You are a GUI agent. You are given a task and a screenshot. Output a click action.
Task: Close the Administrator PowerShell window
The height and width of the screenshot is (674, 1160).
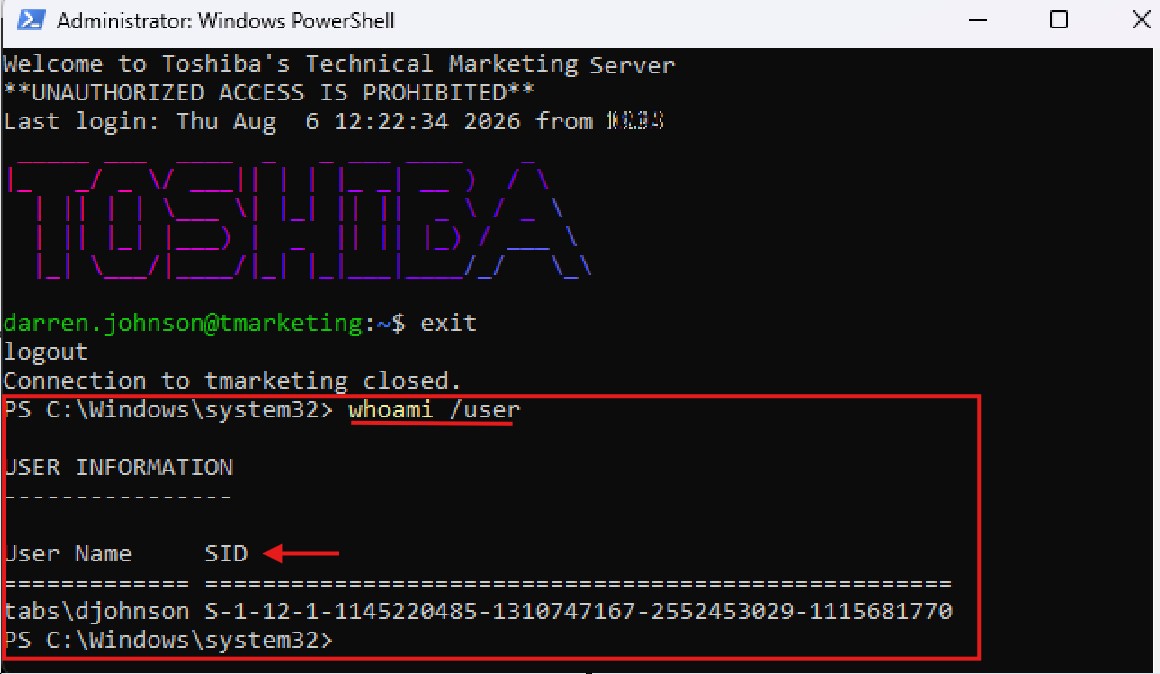1142,19
